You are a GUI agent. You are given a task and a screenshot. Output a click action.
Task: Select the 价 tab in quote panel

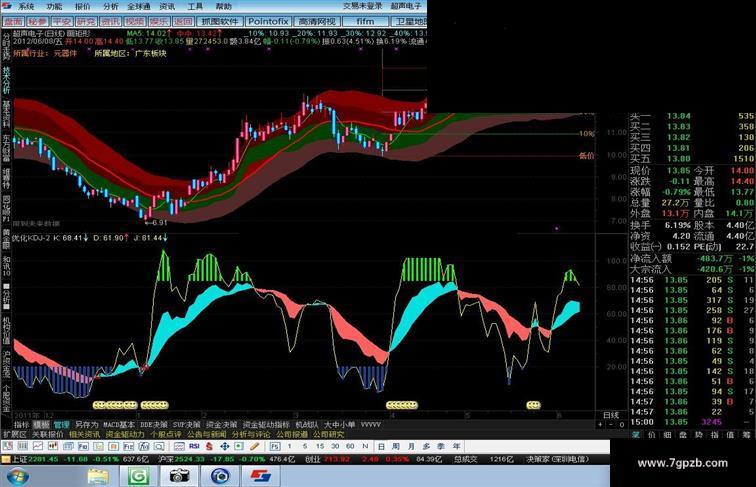pos(651,434)
